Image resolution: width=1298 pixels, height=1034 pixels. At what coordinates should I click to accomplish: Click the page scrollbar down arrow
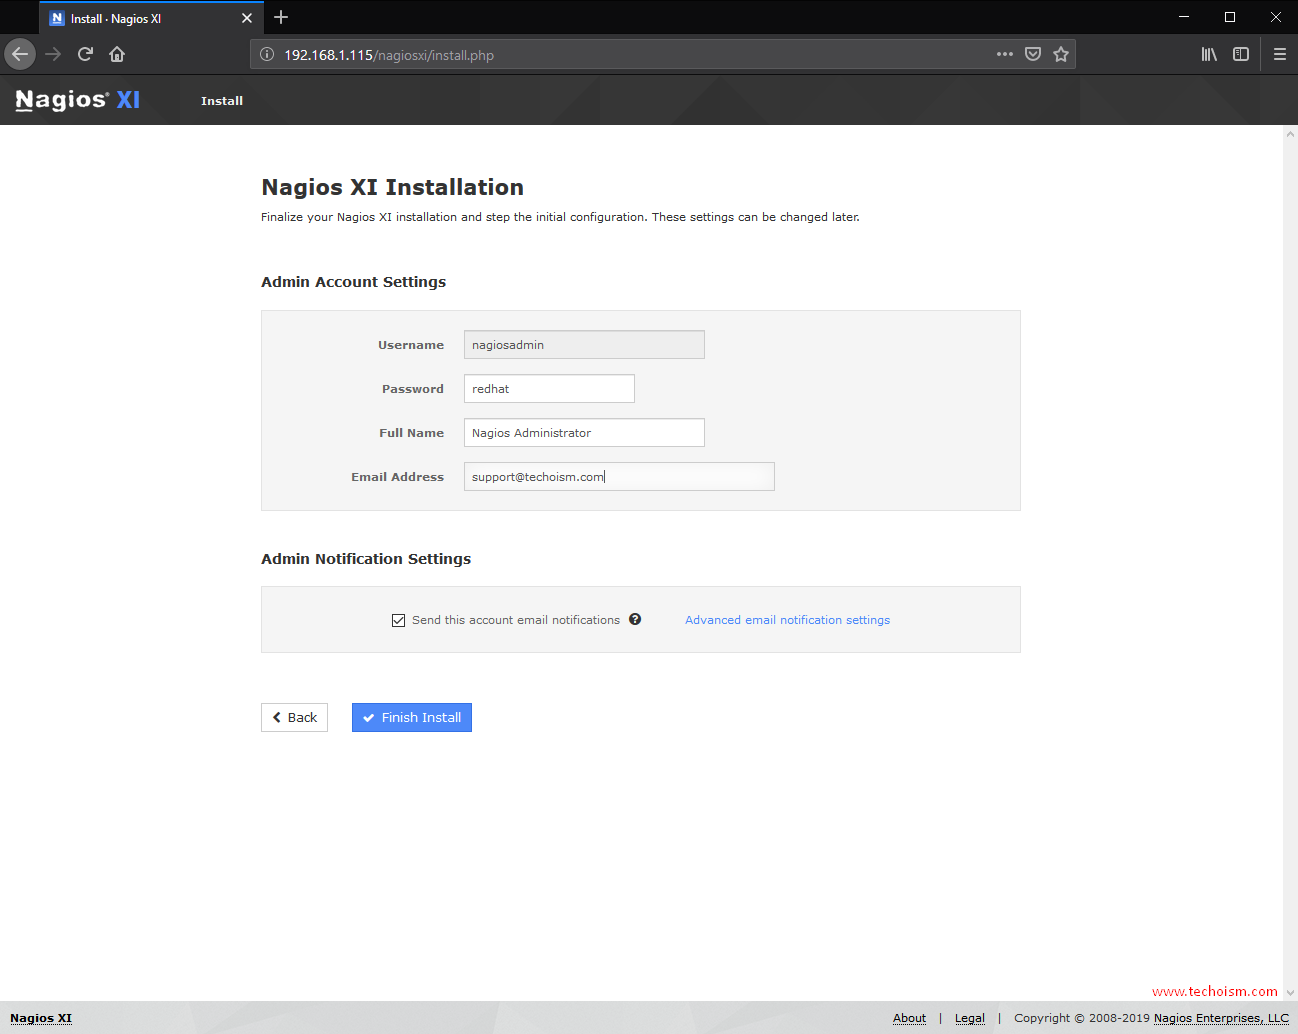click(1290, 993)
